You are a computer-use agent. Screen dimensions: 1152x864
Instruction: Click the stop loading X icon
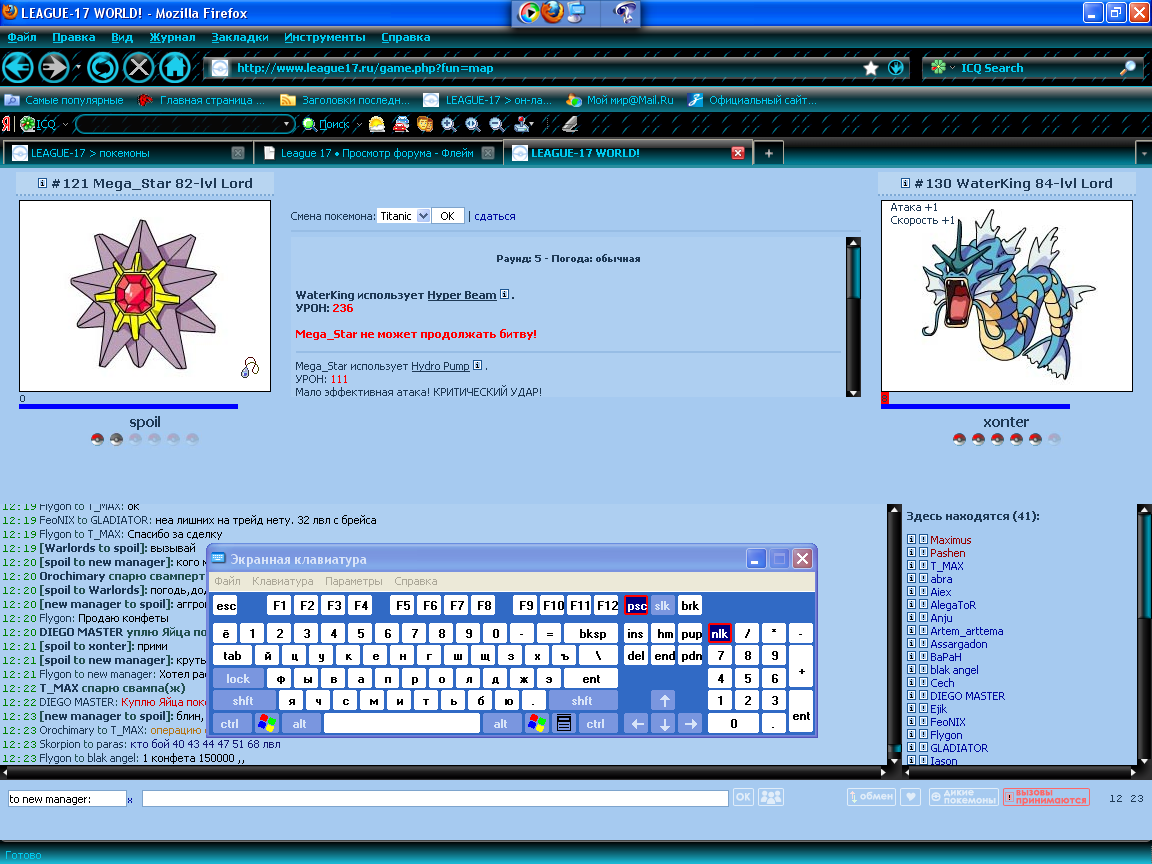click(138, 68)
